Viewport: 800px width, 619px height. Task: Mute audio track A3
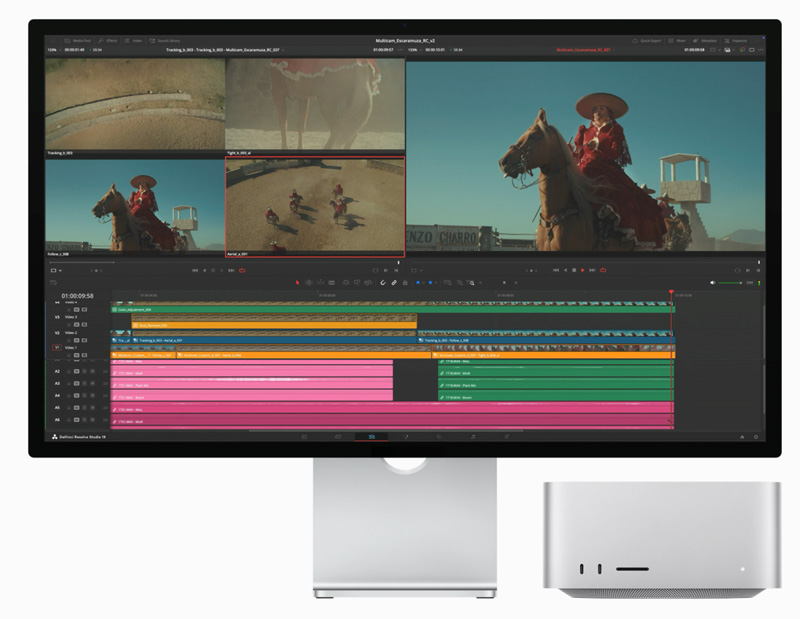pos(92,383)
